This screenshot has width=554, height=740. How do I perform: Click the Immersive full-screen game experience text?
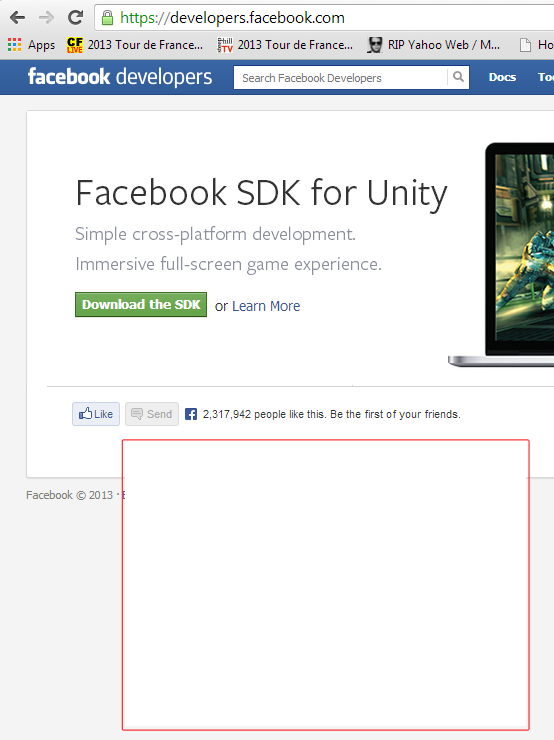[228, 264]
